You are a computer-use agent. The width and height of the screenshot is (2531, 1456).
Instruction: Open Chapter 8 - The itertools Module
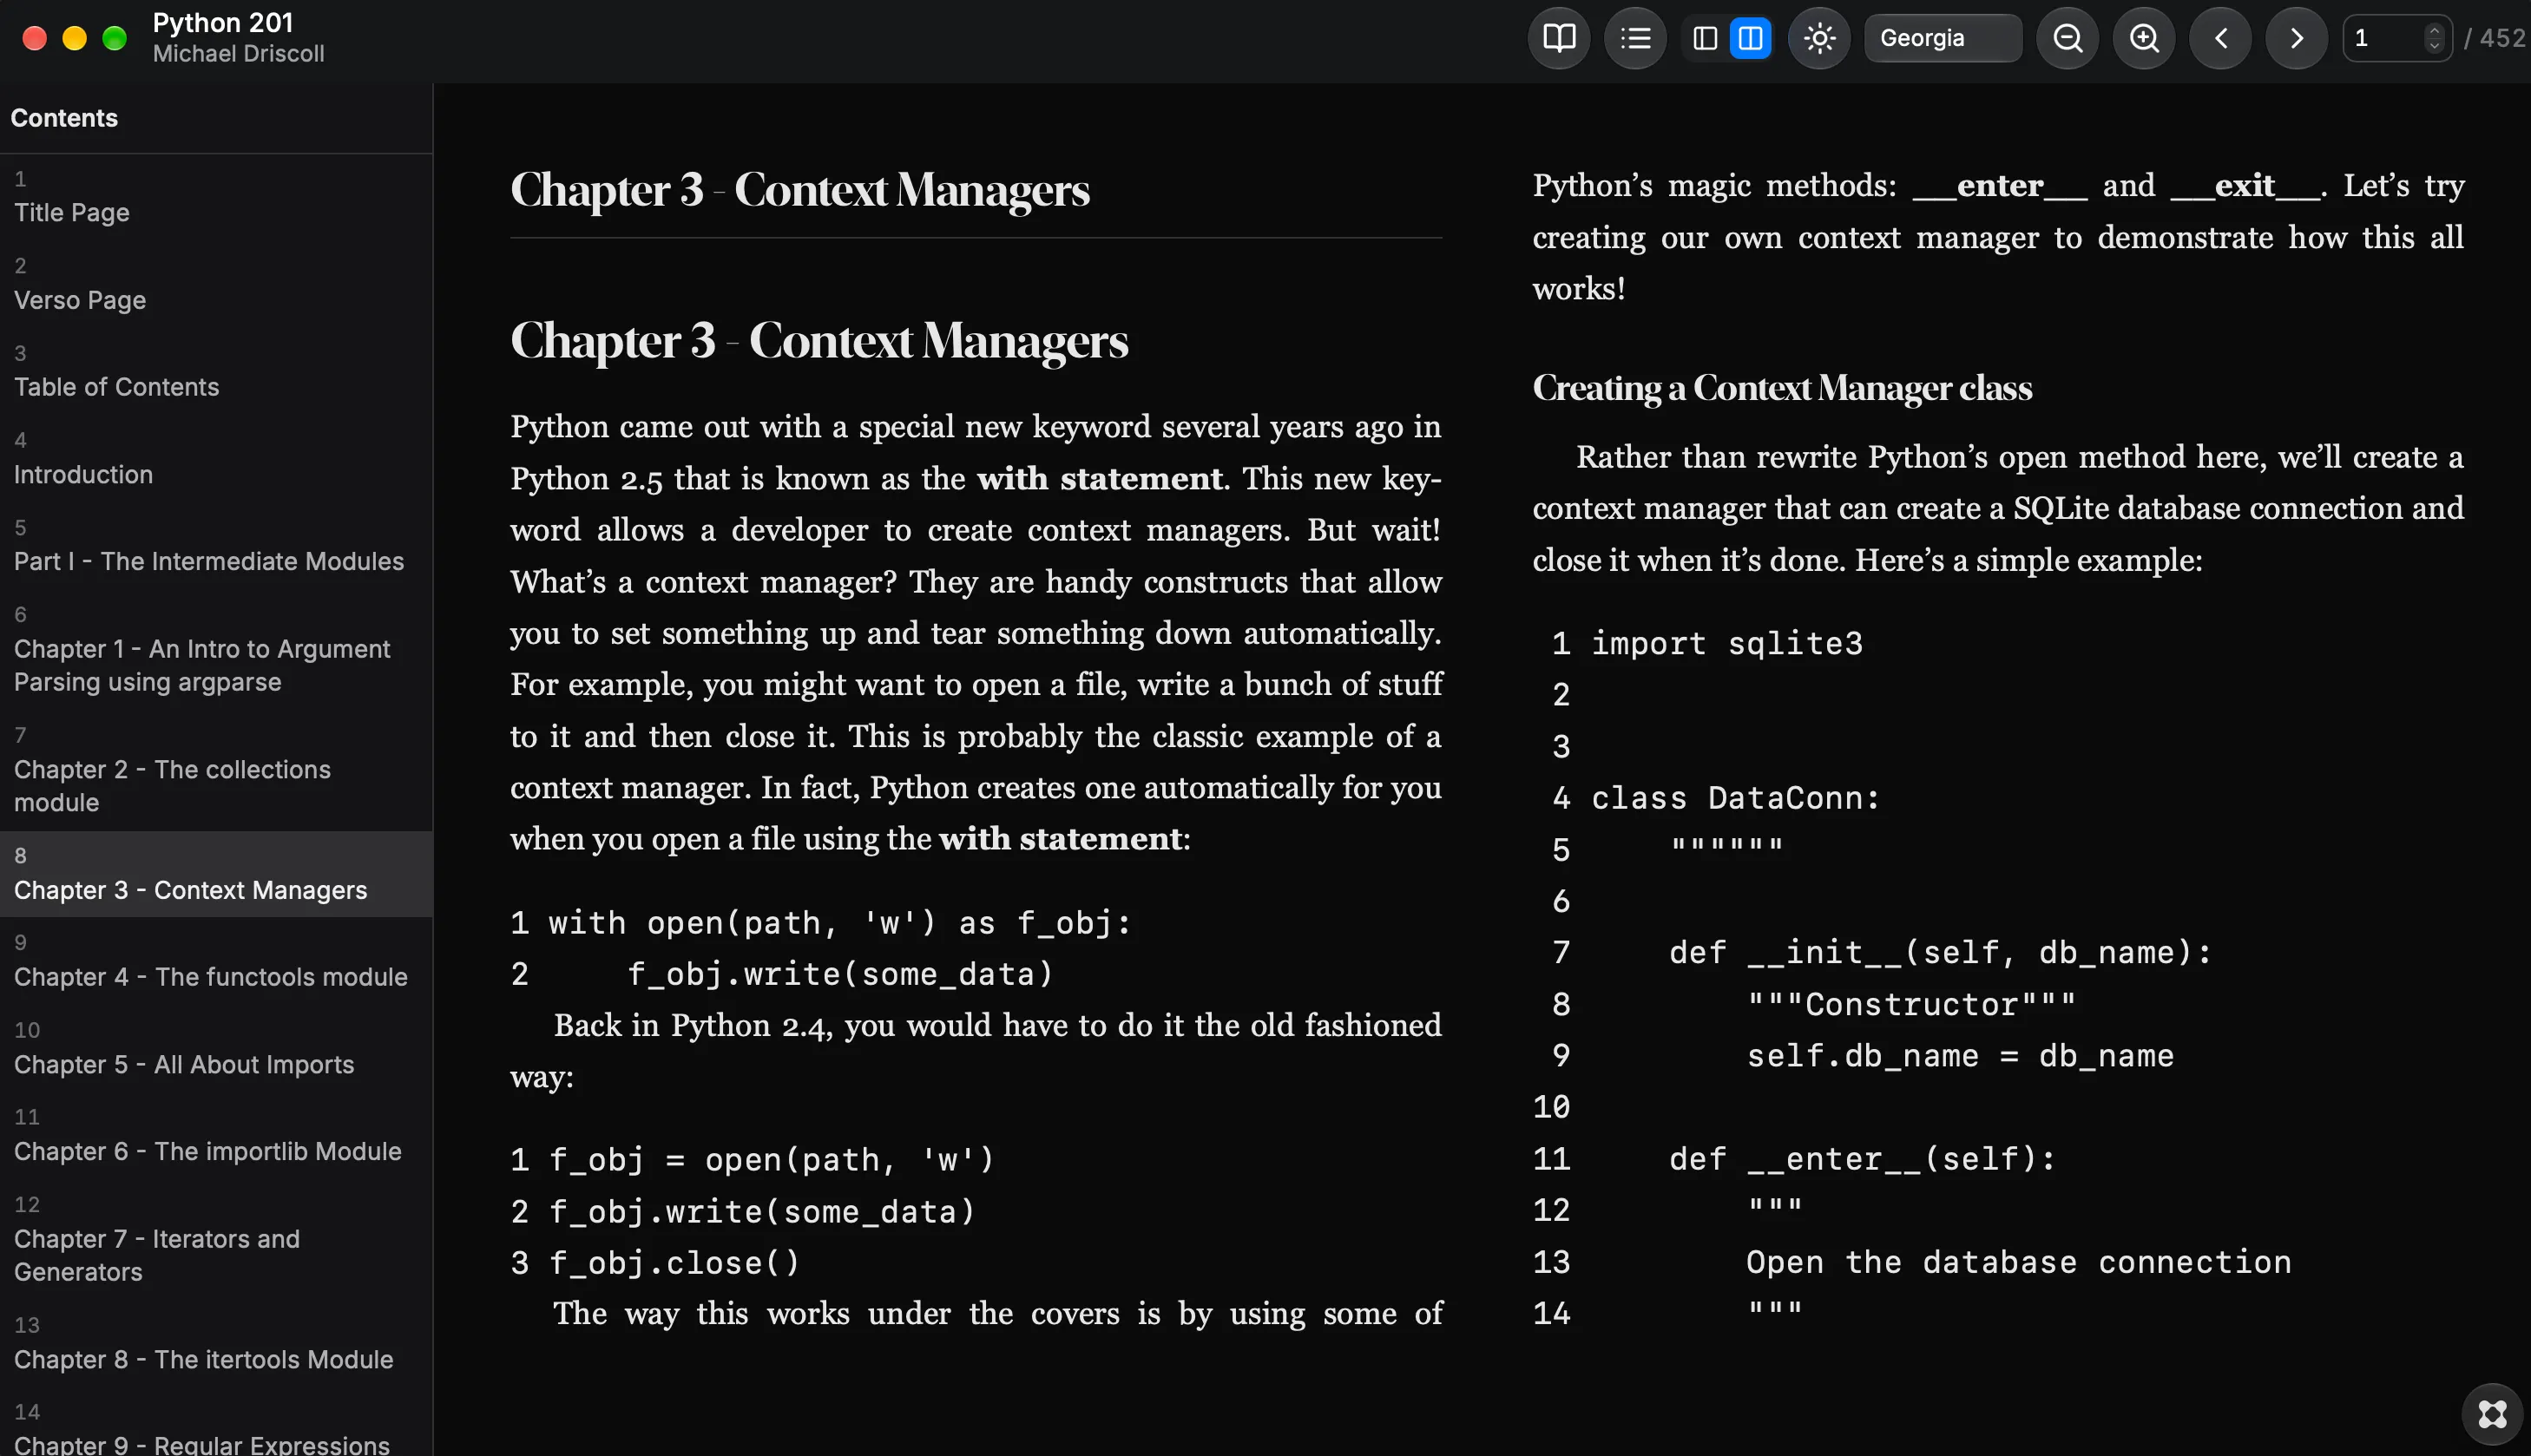tap(216, 1345)
